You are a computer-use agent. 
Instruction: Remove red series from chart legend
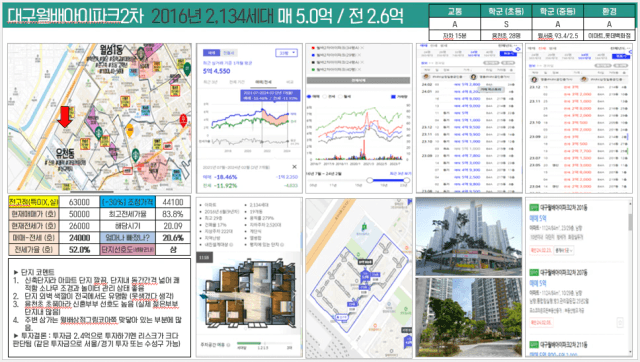tap(362, 48)
